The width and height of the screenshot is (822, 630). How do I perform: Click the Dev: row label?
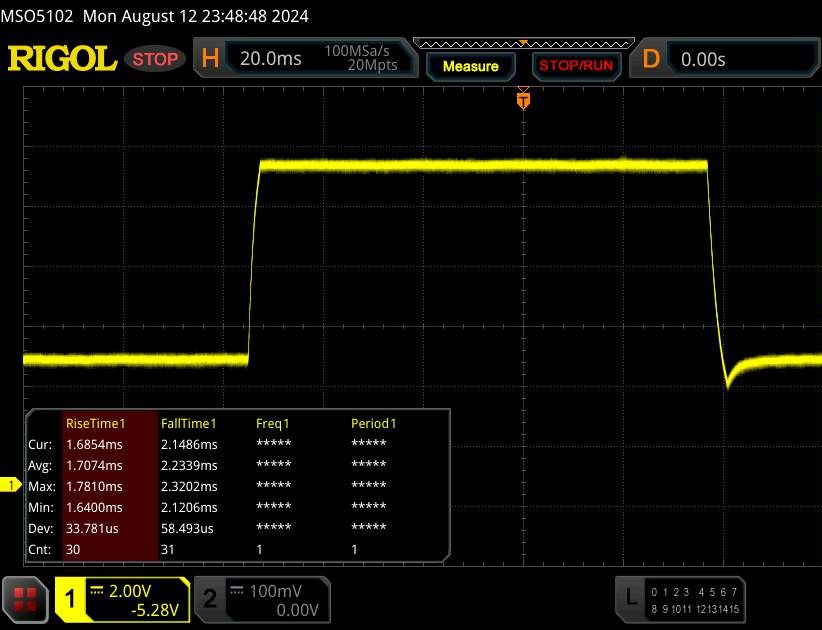pos(40,528)
